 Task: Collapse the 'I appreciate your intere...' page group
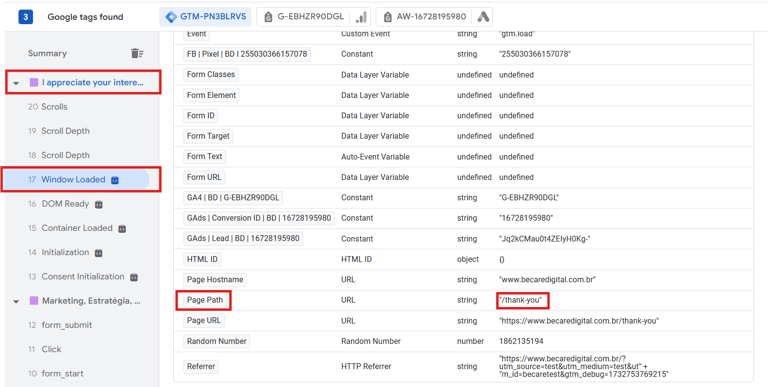[x=16, y=83]
